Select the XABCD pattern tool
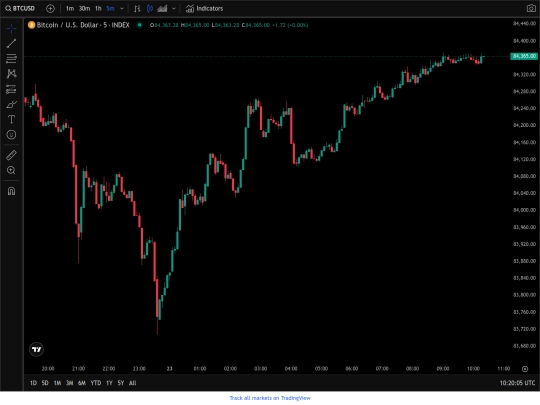 [x=11, y=74]
